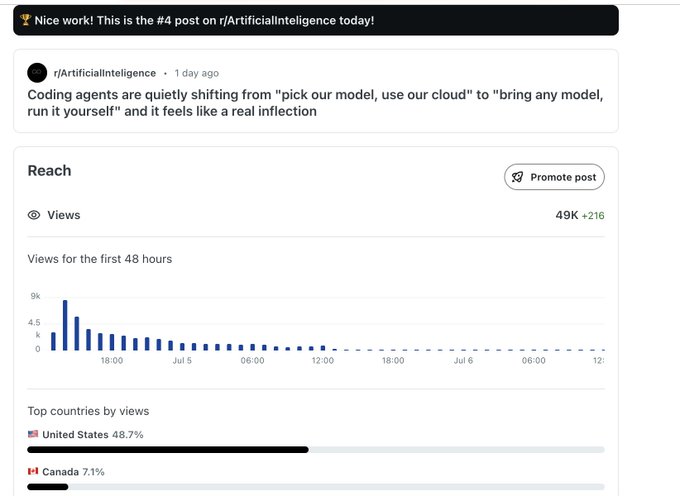Click the +216 views increase

[593, 215]
